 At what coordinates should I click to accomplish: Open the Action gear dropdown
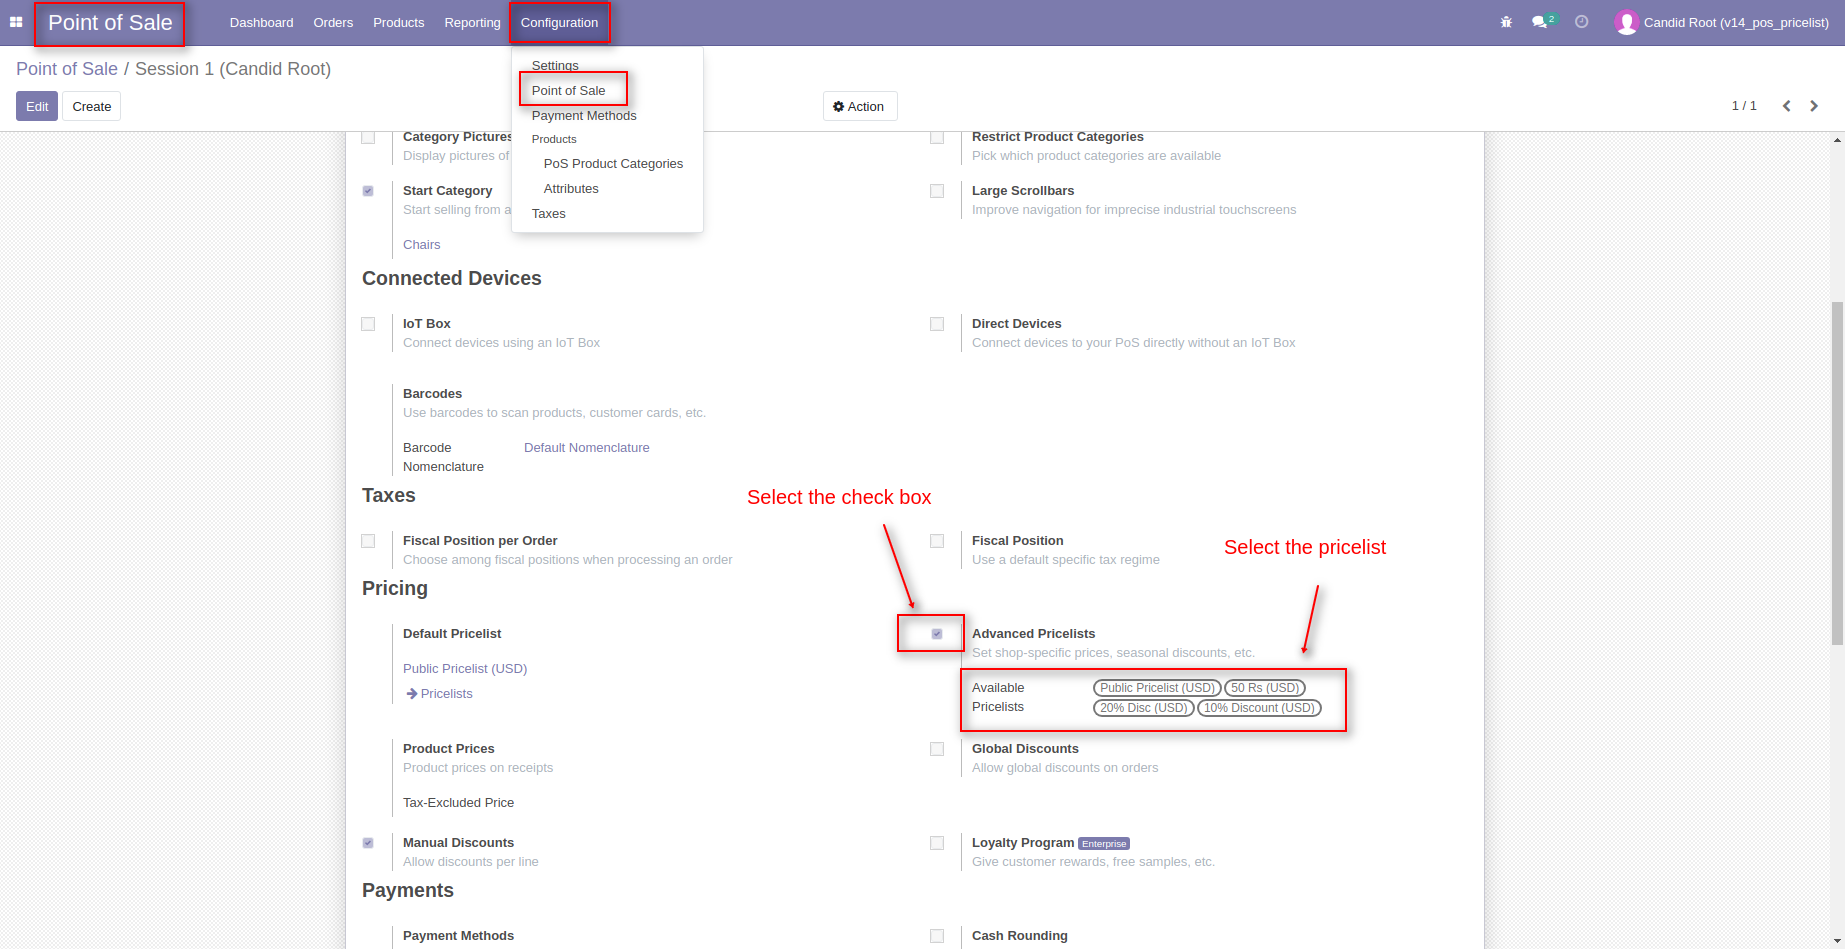[859, 106]
